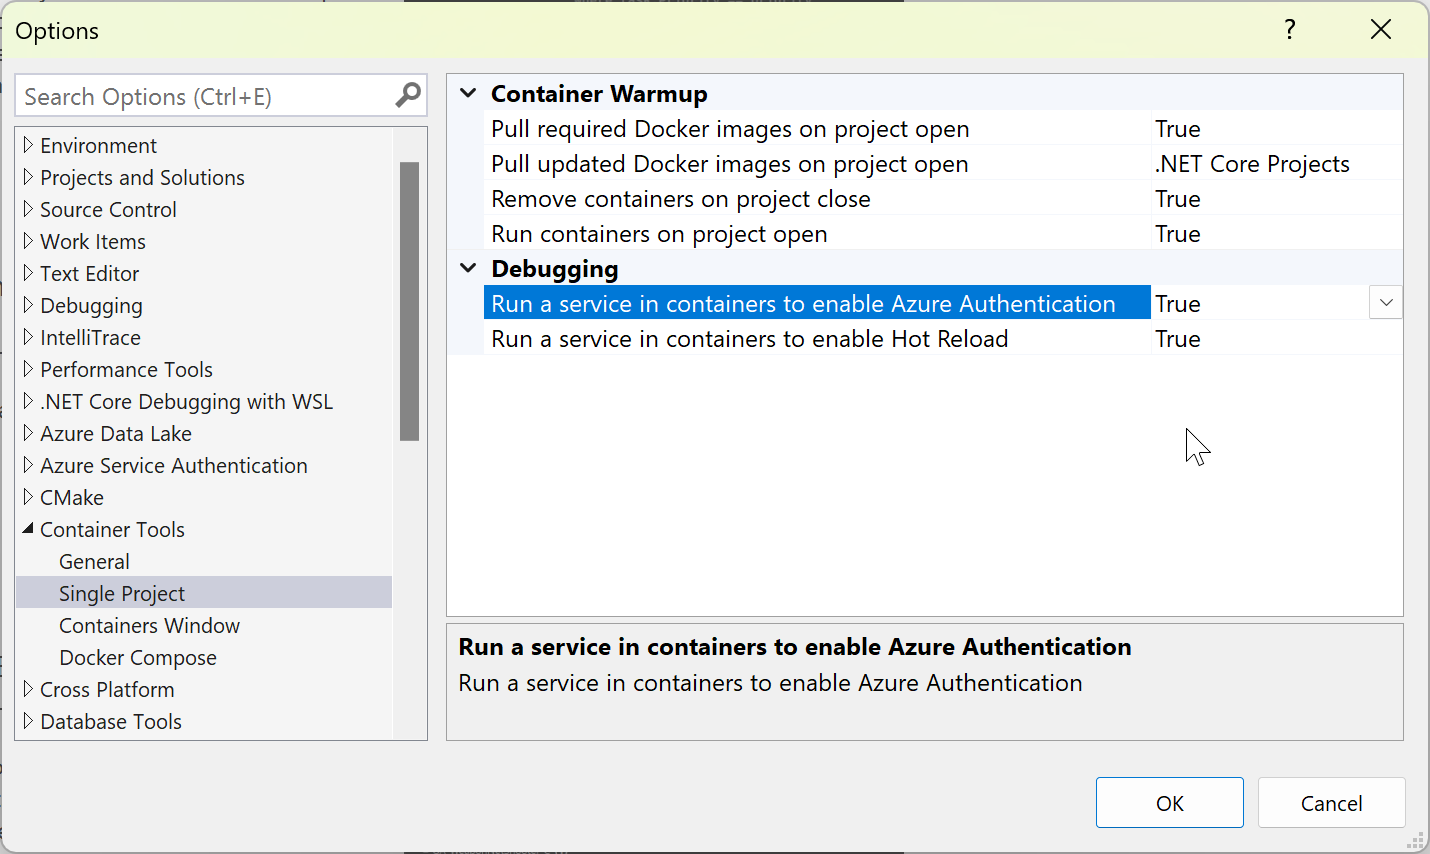Collapse the Container Tools tree node
1430x854 pixels.
(x=28, y=529)
